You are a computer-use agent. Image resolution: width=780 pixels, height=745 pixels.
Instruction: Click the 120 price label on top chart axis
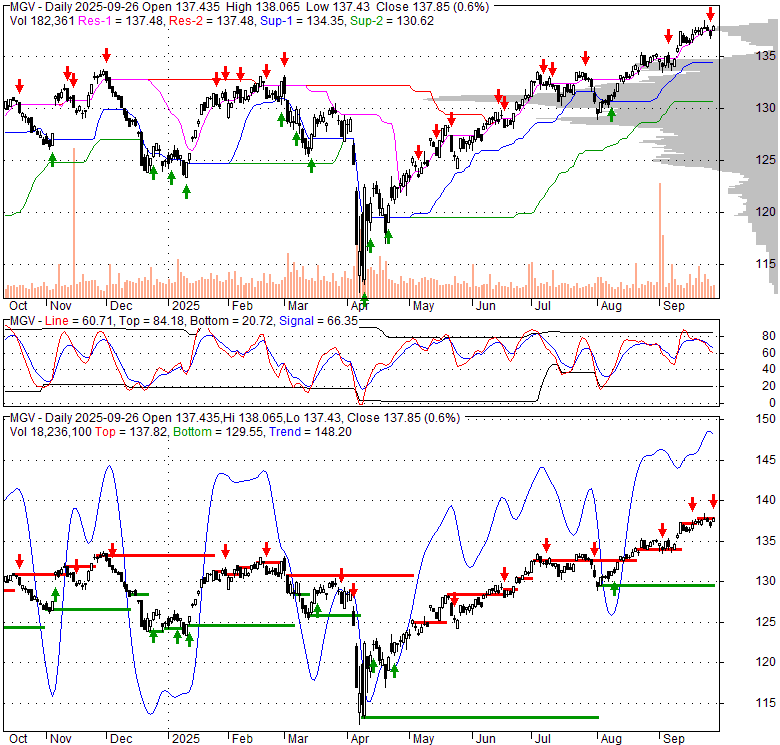point(766,212)
